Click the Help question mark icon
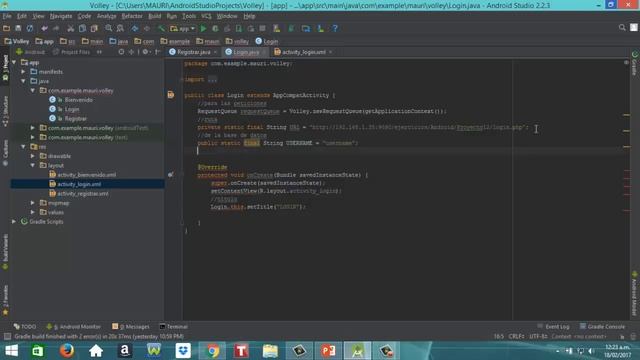Screen dimensions: 640x360 coord(335,28)
